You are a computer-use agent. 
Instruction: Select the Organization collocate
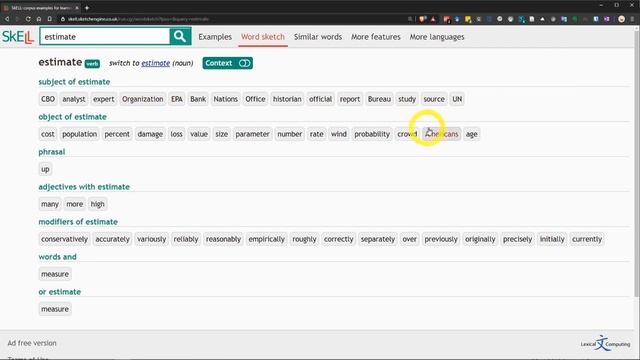[x=142, y=99]
